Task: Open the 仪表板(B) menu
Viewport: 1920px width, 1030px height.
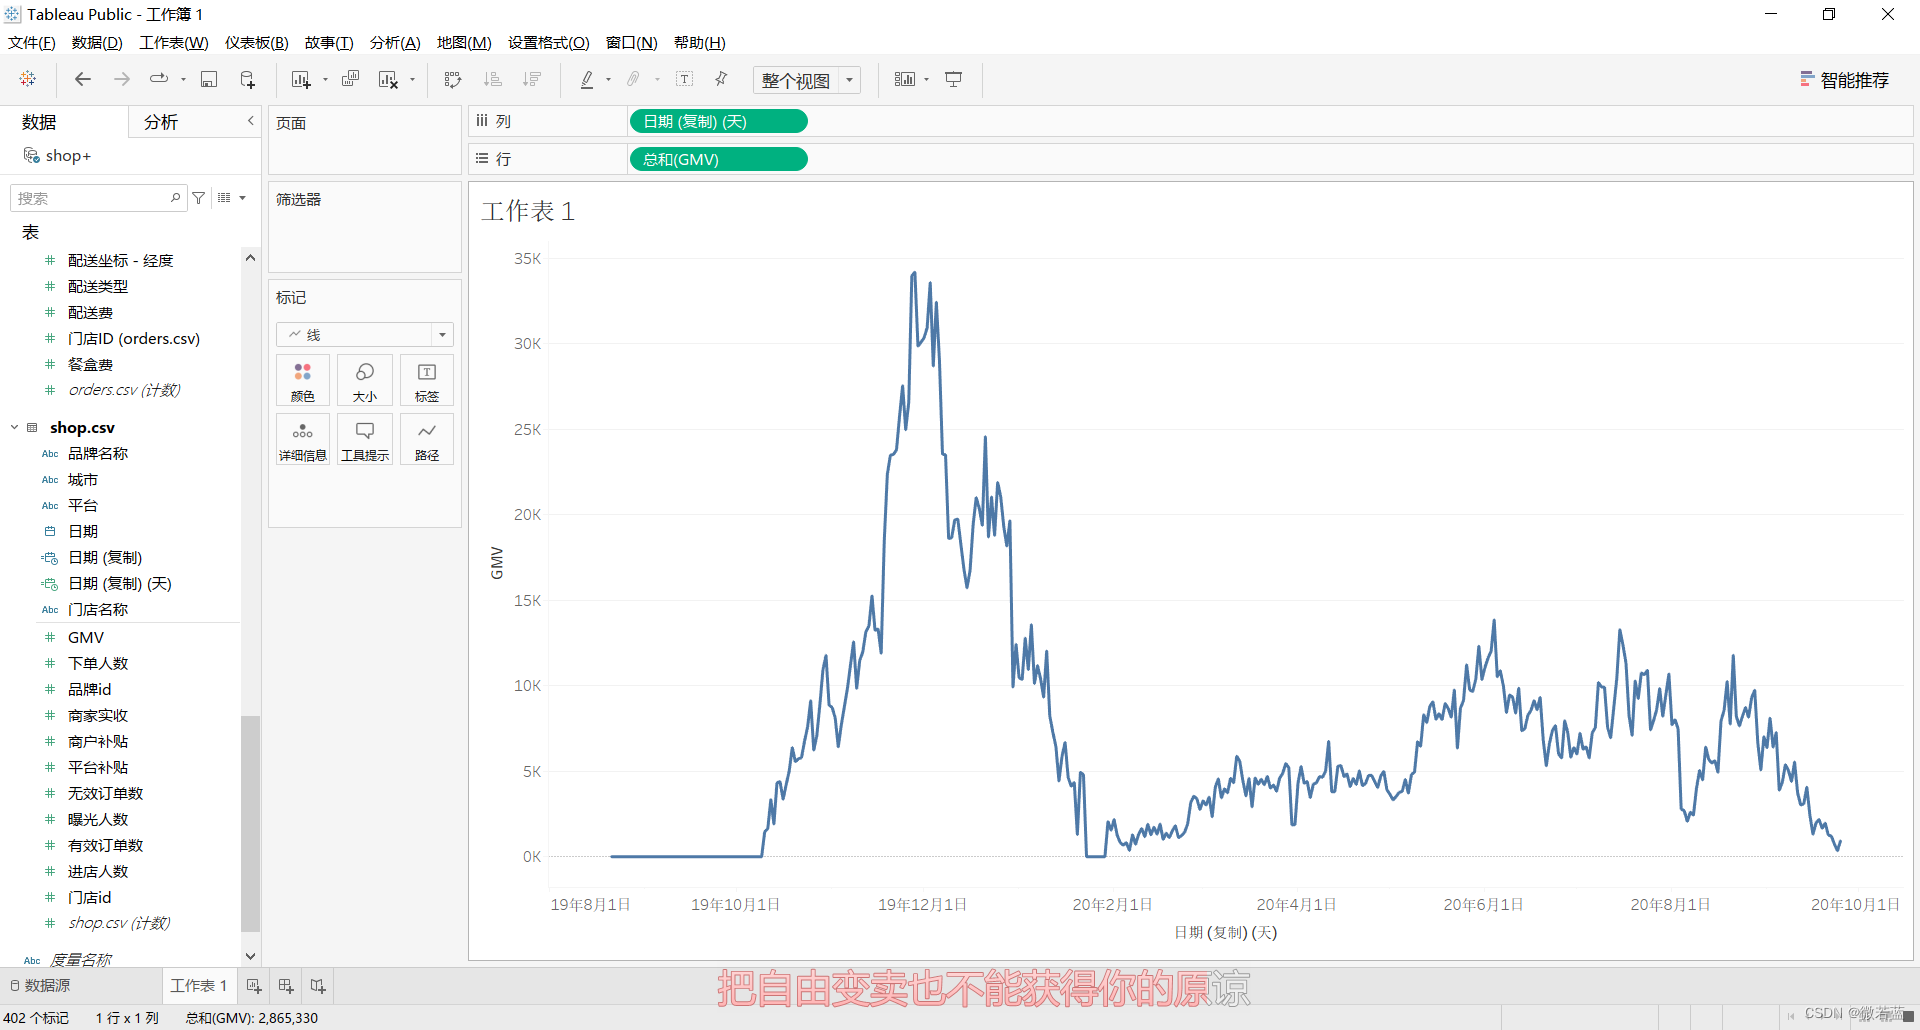Action: (257, 42)
